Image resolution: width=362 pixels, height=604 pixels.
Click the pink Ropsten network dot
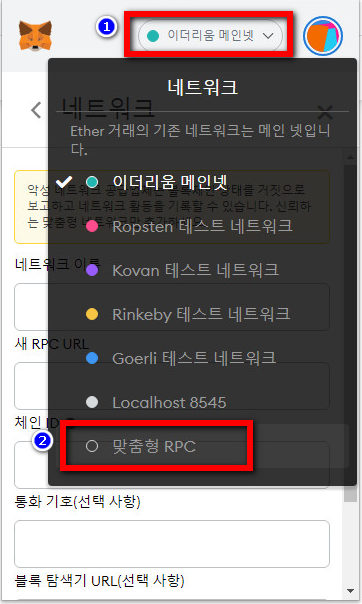[92, 226]
